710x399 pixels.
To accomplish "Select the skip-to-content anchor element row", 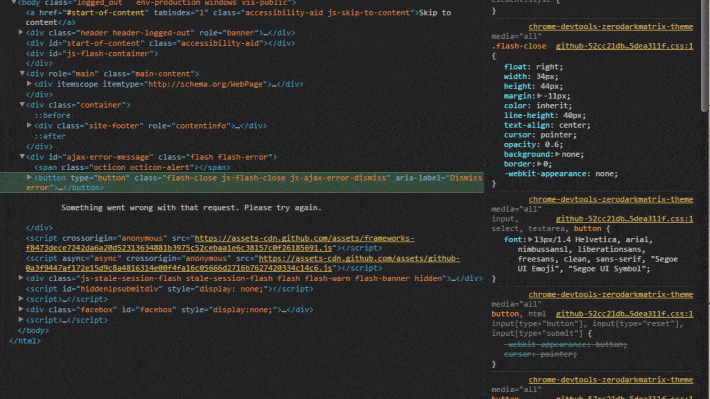I will [238, 17].
